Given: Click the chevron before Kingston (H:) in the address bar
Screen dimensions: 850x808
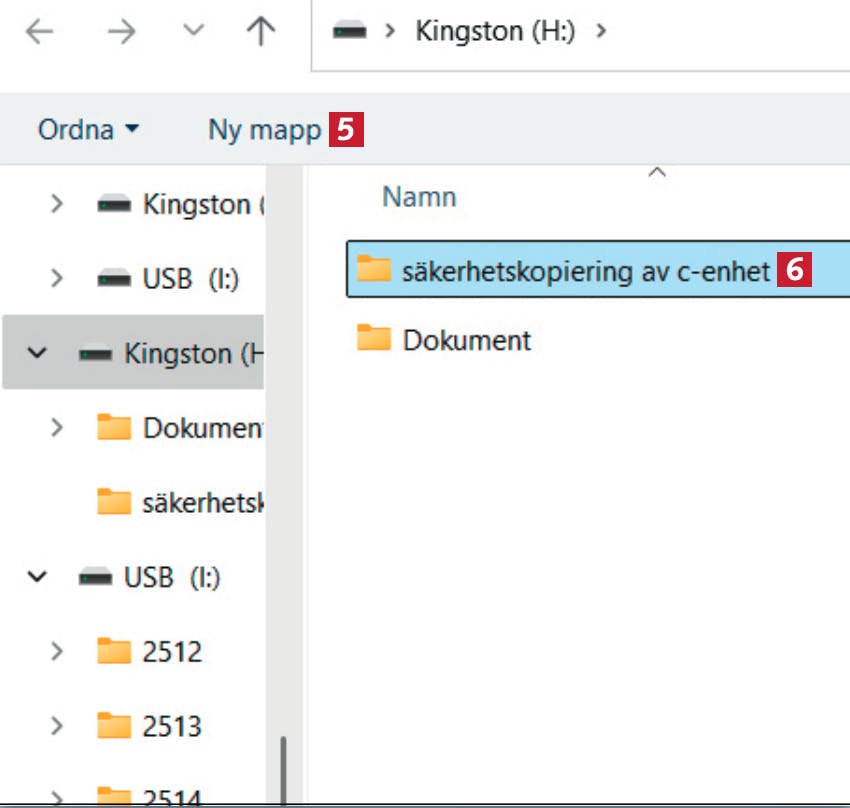Looking at the screenshot, I should (x=389, y=31).
